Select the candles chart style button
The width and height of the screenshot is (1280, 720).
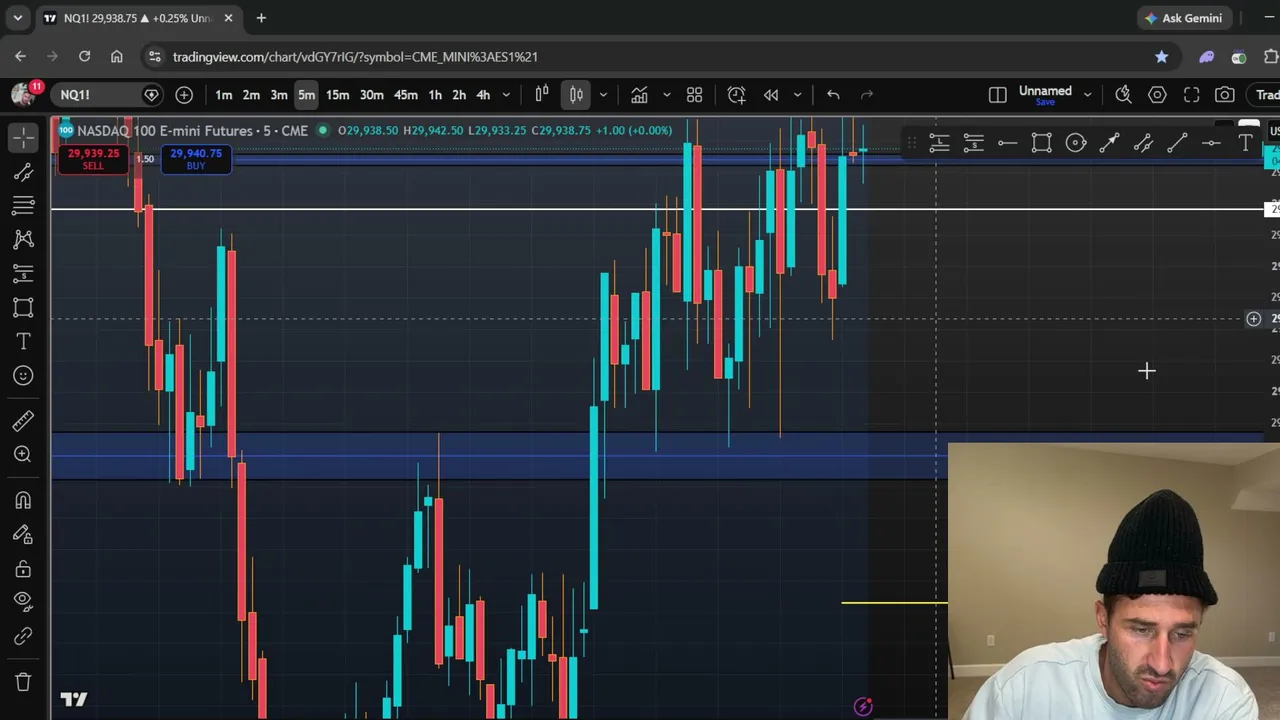tap(576, 95)
